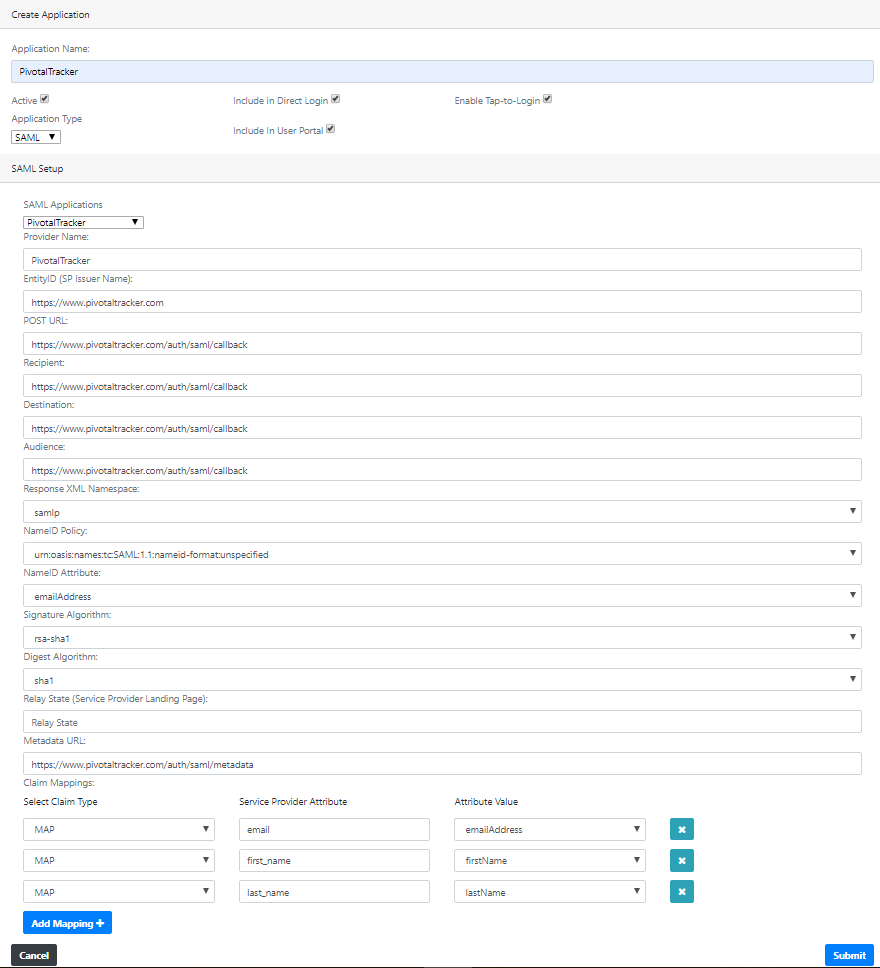Image resolution: width=880 pixels, height=968 pixels.
Task: Open lastName attribute value dropdown
Action: click(x=550, y=891)
